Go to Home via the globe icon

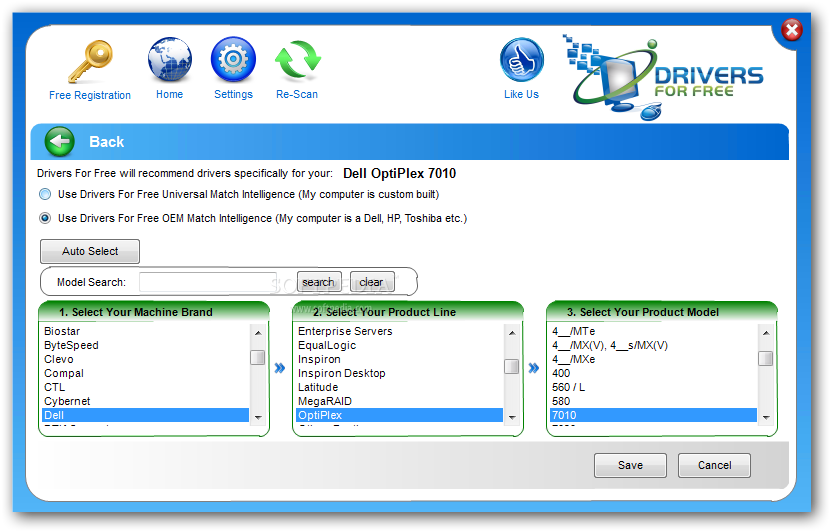170,59
